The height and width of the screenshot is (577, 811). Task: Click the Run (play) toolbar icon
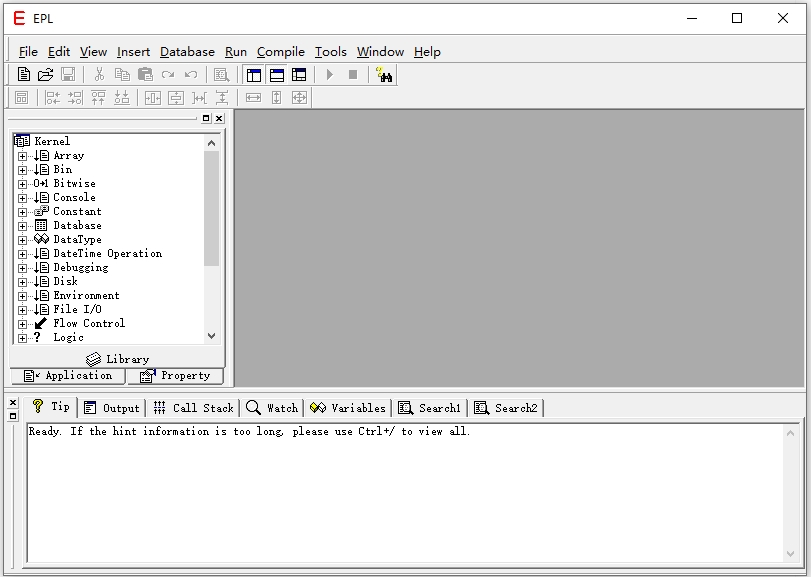pyautogui.click(x=329, y=74)
